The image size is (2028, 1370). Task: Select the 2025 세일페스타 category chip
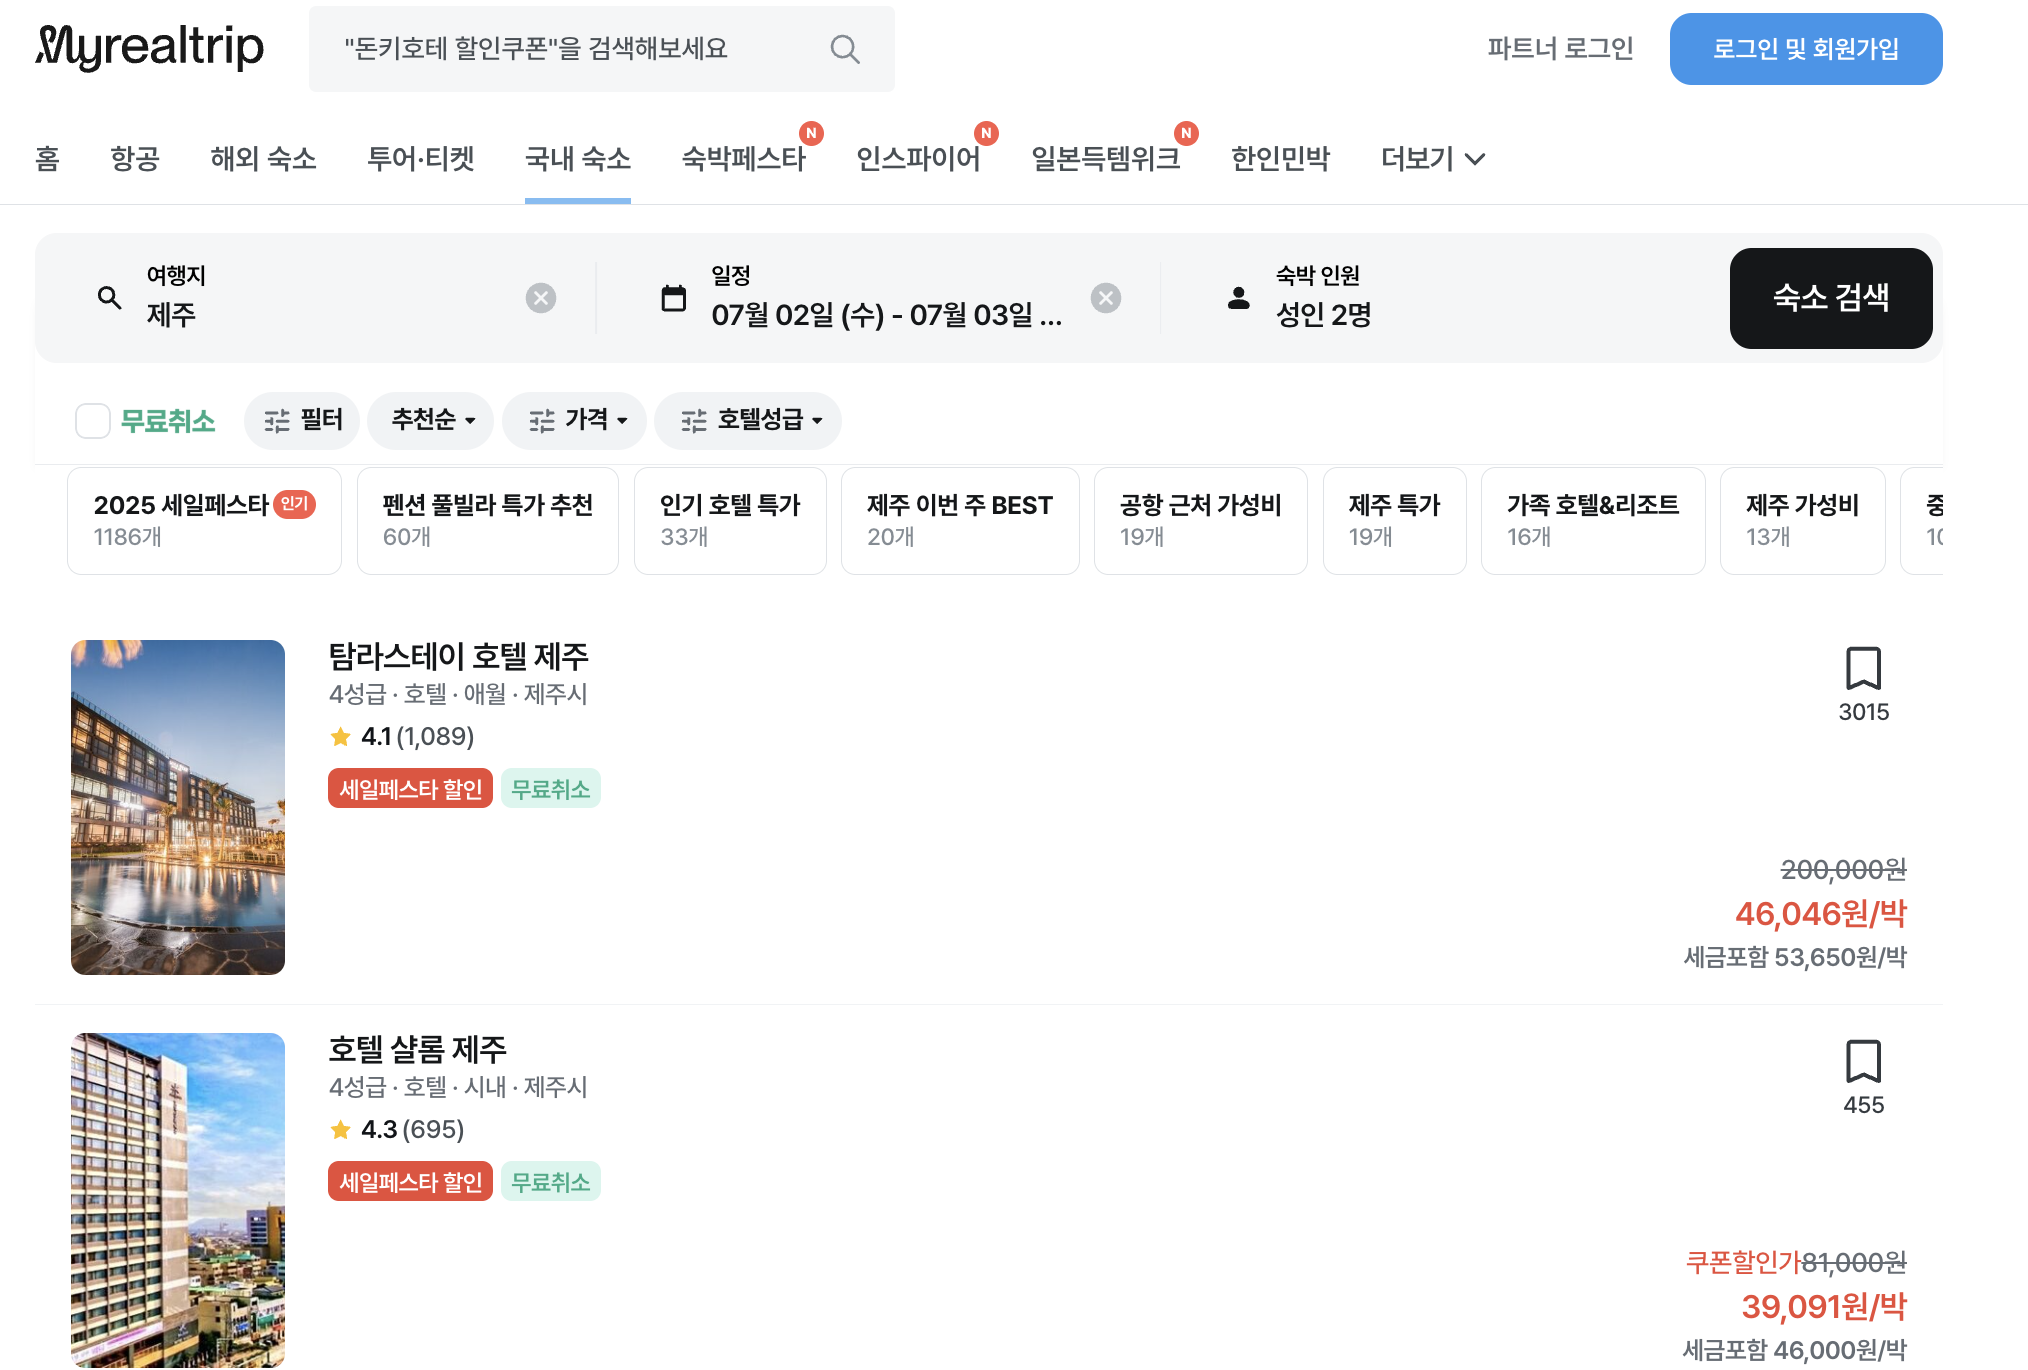click(204, 520)
